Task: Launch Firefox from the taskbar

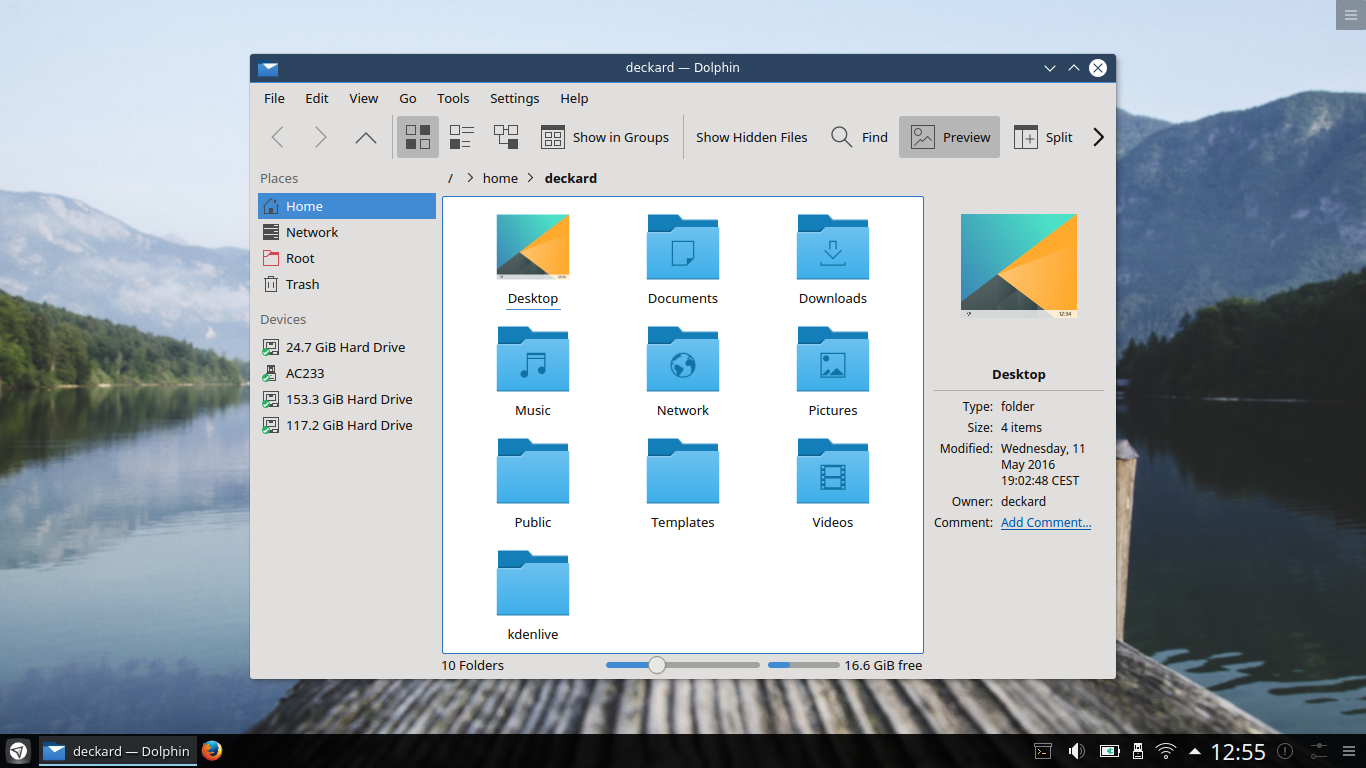Action: tap(211, 751)
